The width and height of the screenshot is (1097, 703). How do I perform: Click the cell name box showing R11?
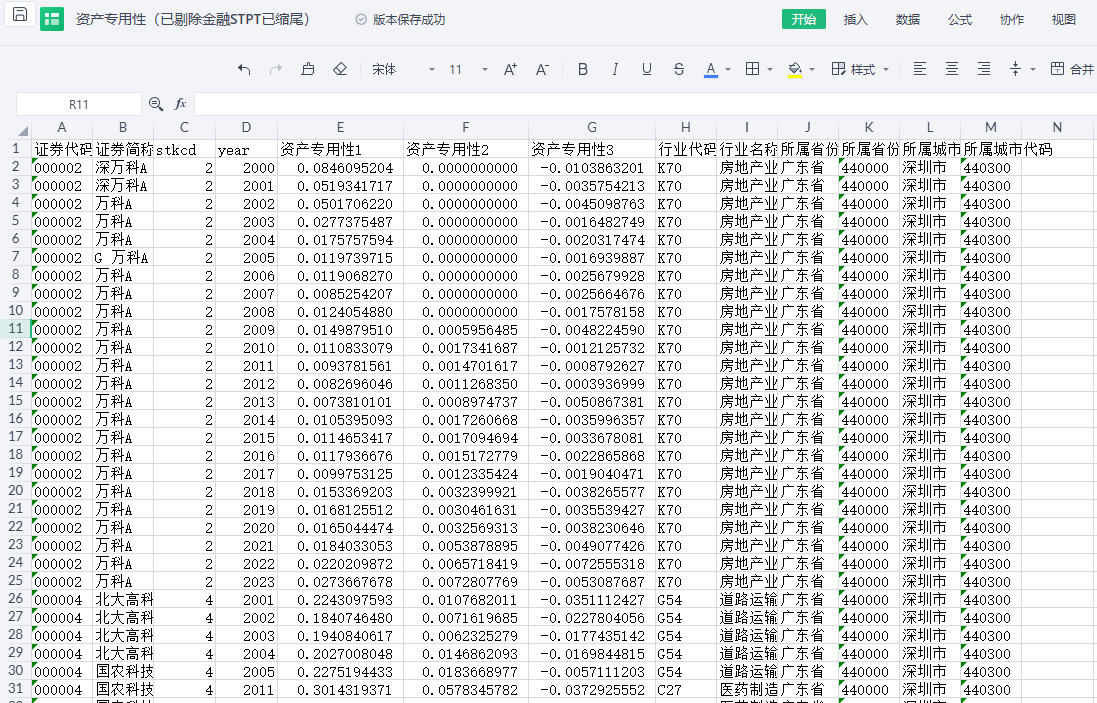click(x=79, y=104)
